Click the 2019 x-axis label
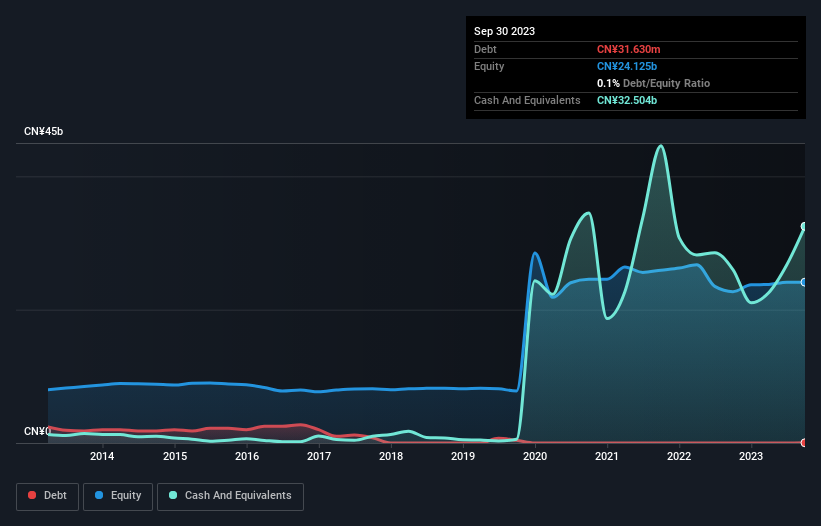This screenshot has width=821, height=526. click(463, 456)
